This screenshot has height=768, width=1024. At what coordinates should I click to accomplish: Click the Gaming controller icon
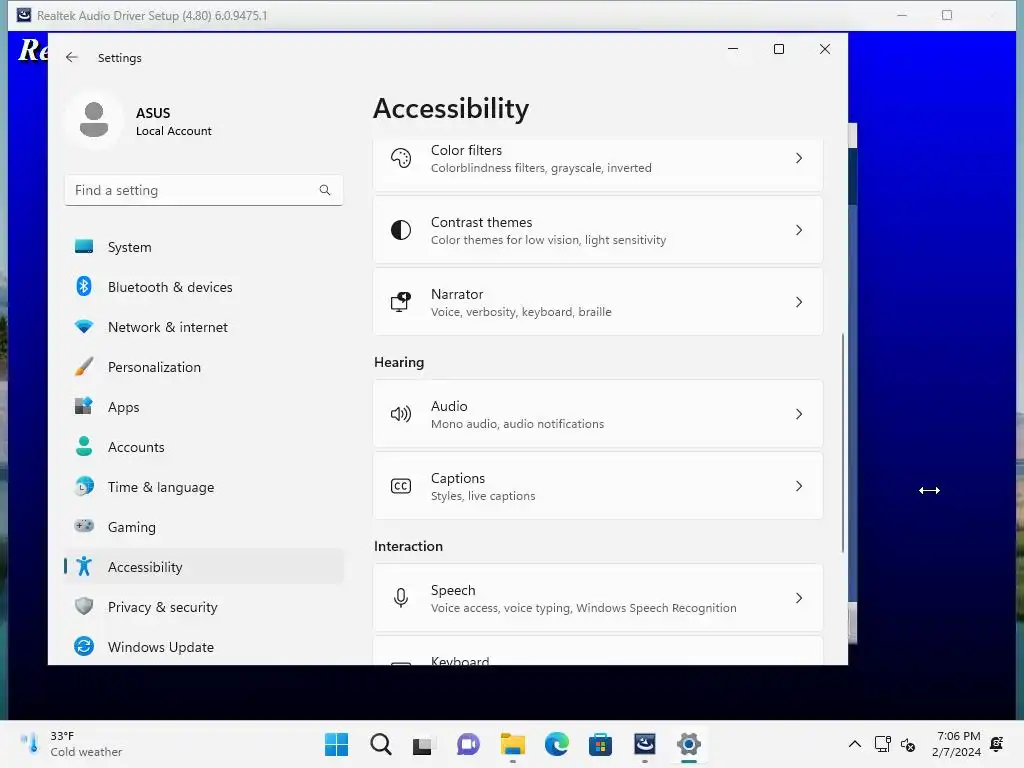(84, 526)
